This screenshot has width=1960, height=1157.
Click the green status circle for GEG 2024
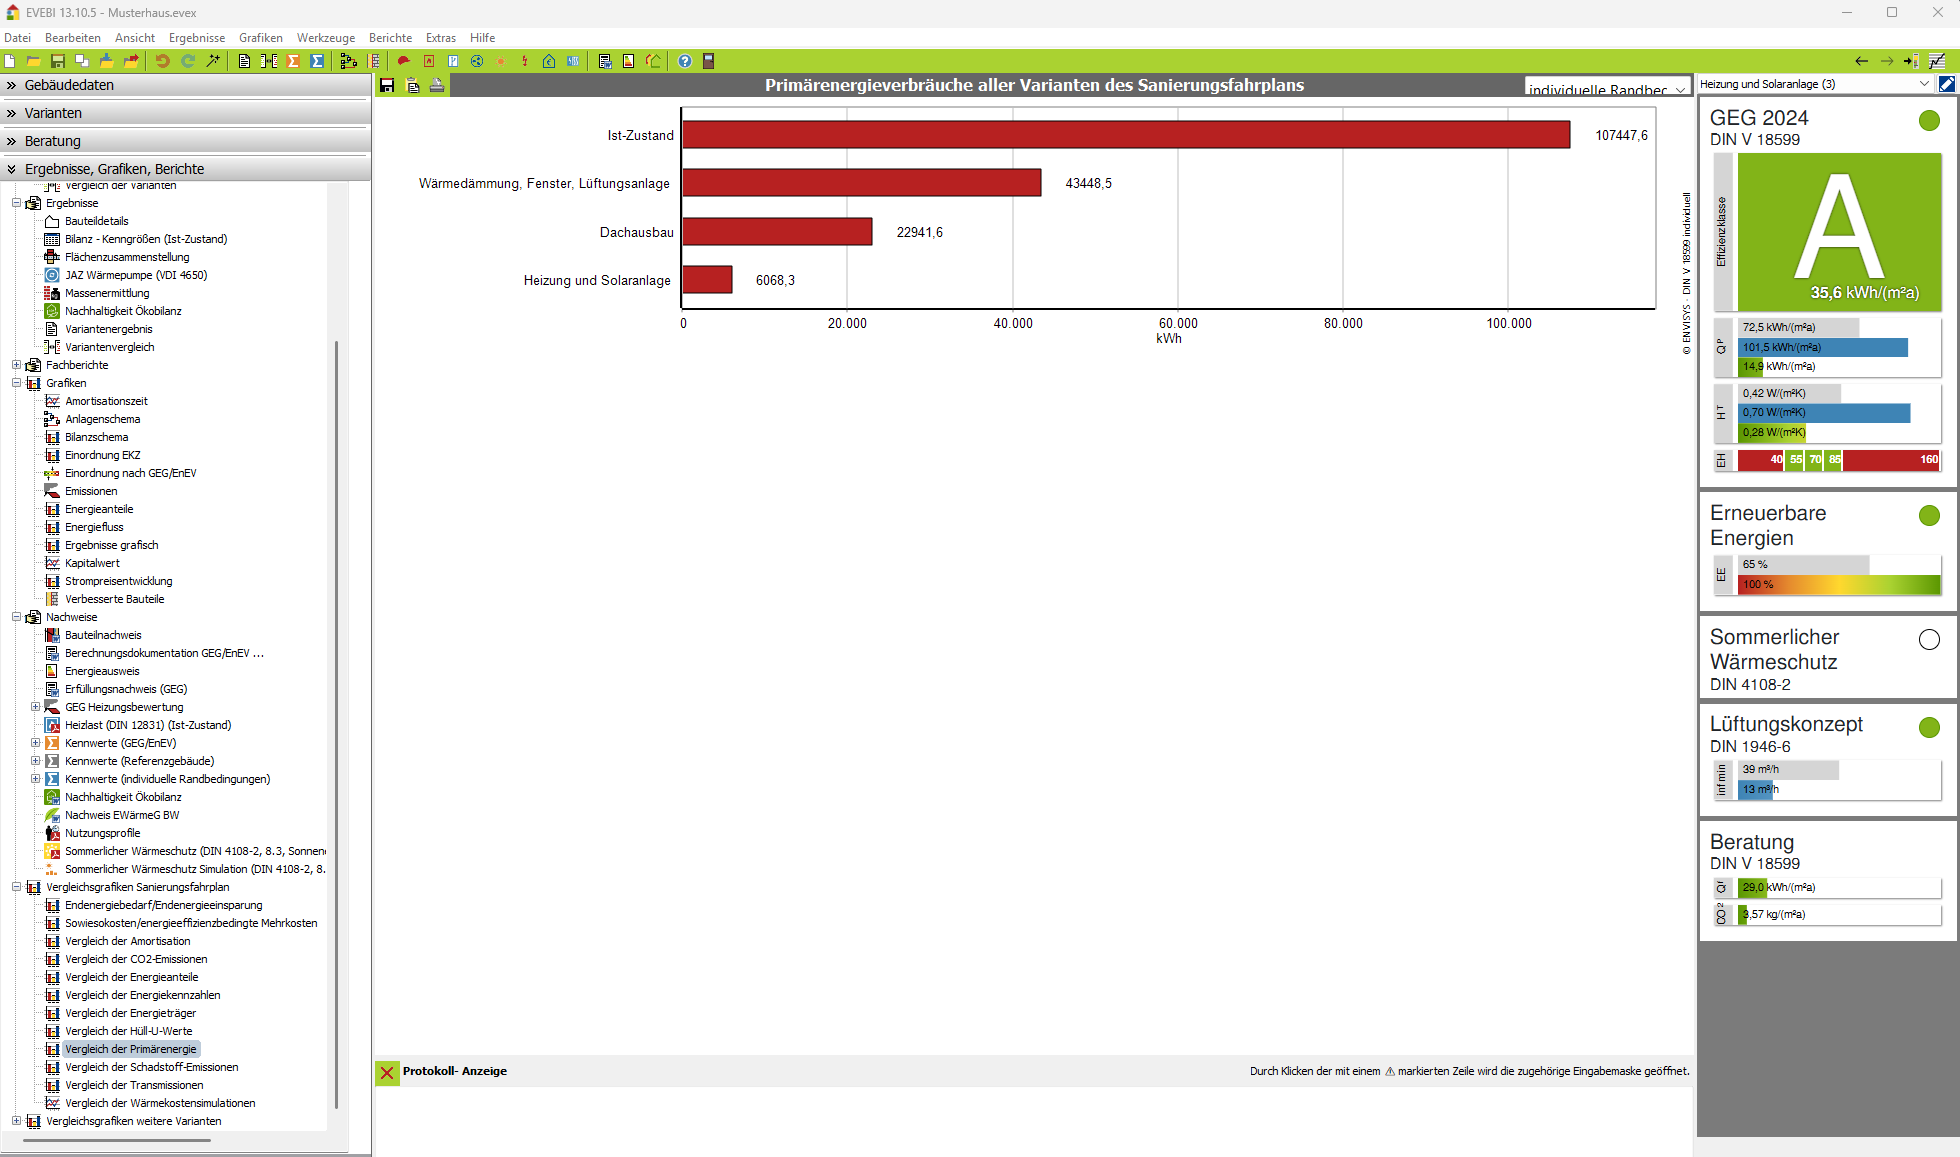[x=1929, y=121]
